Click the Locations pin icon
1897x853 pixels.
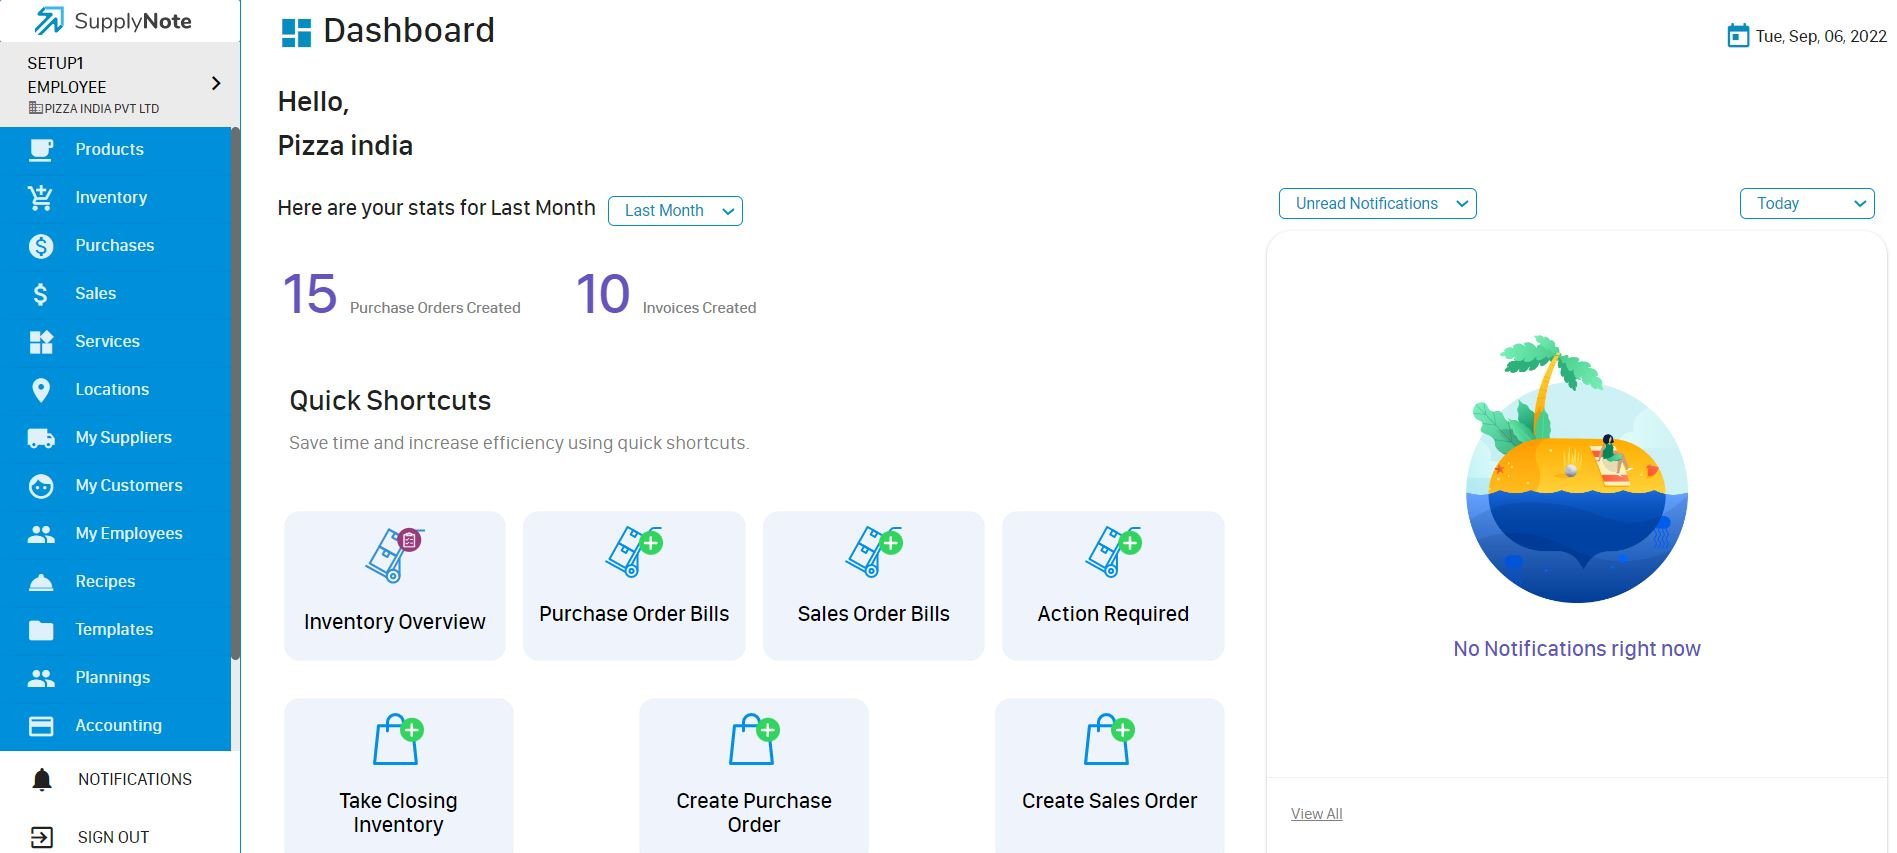(41, 390)
